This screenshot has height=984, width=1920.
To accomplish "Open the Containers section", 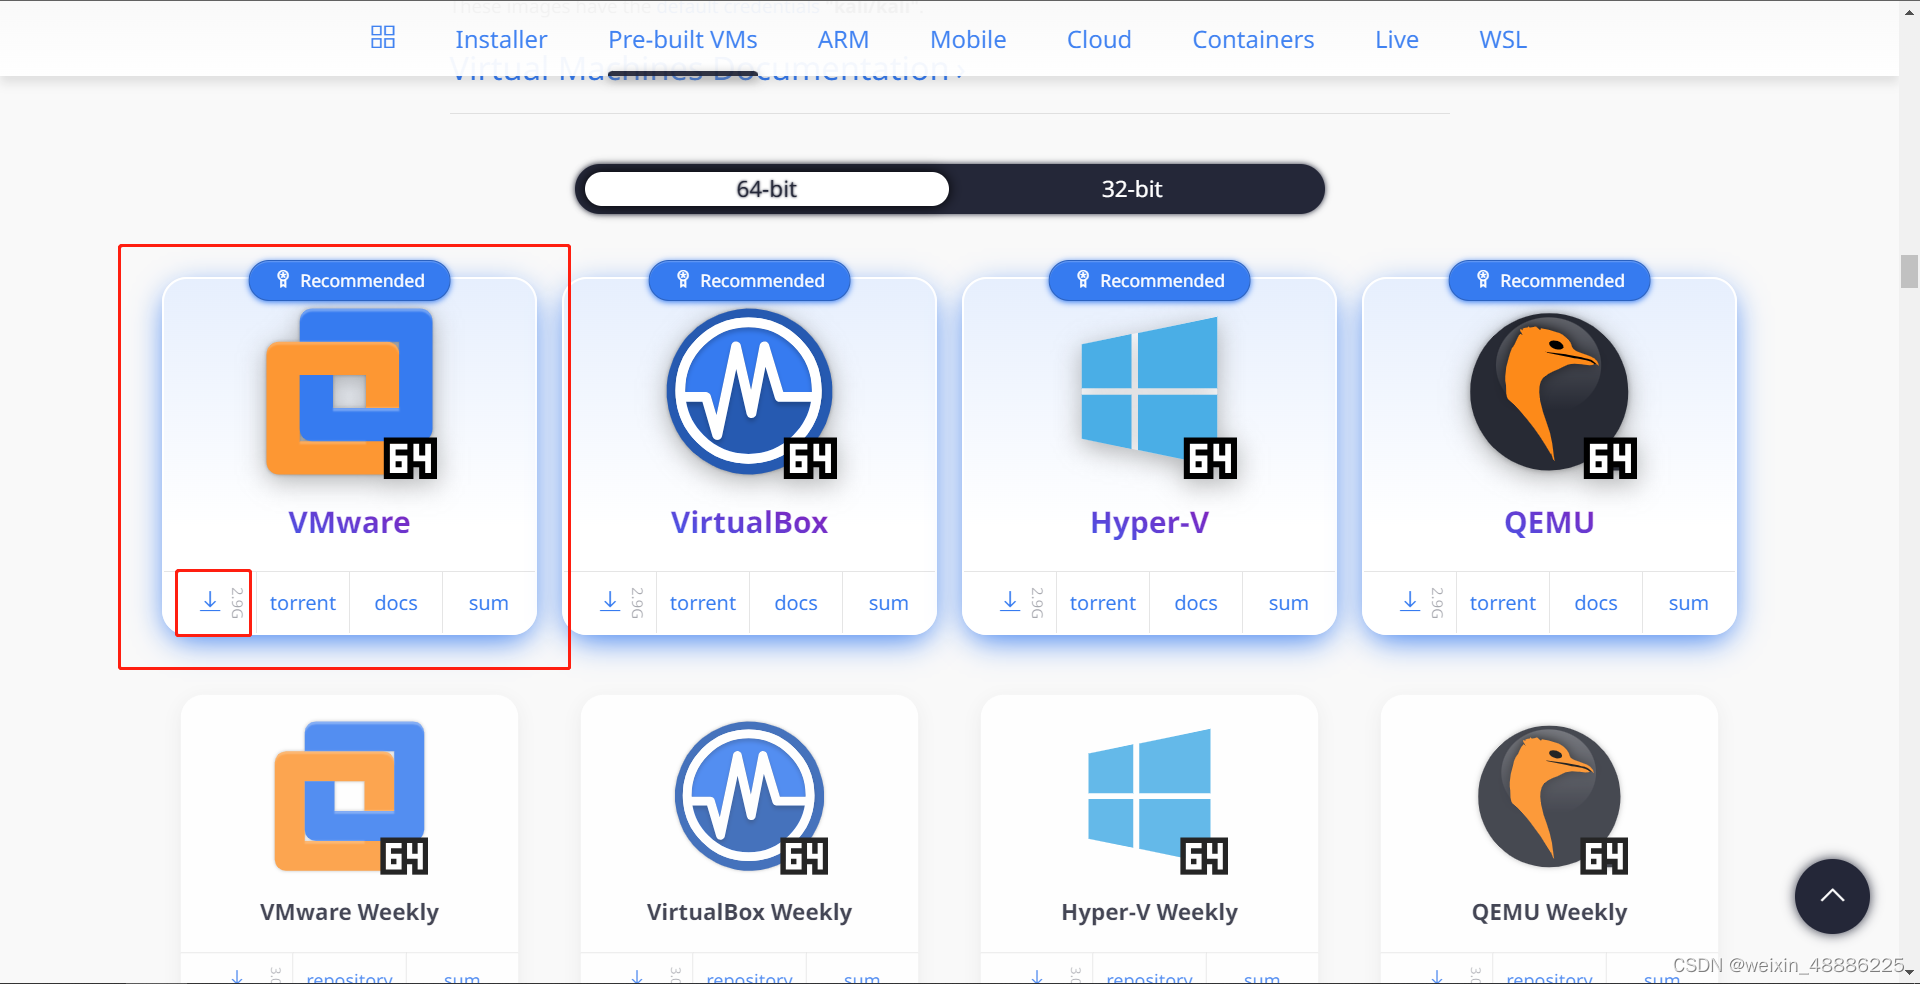I will coord(1253,40).
